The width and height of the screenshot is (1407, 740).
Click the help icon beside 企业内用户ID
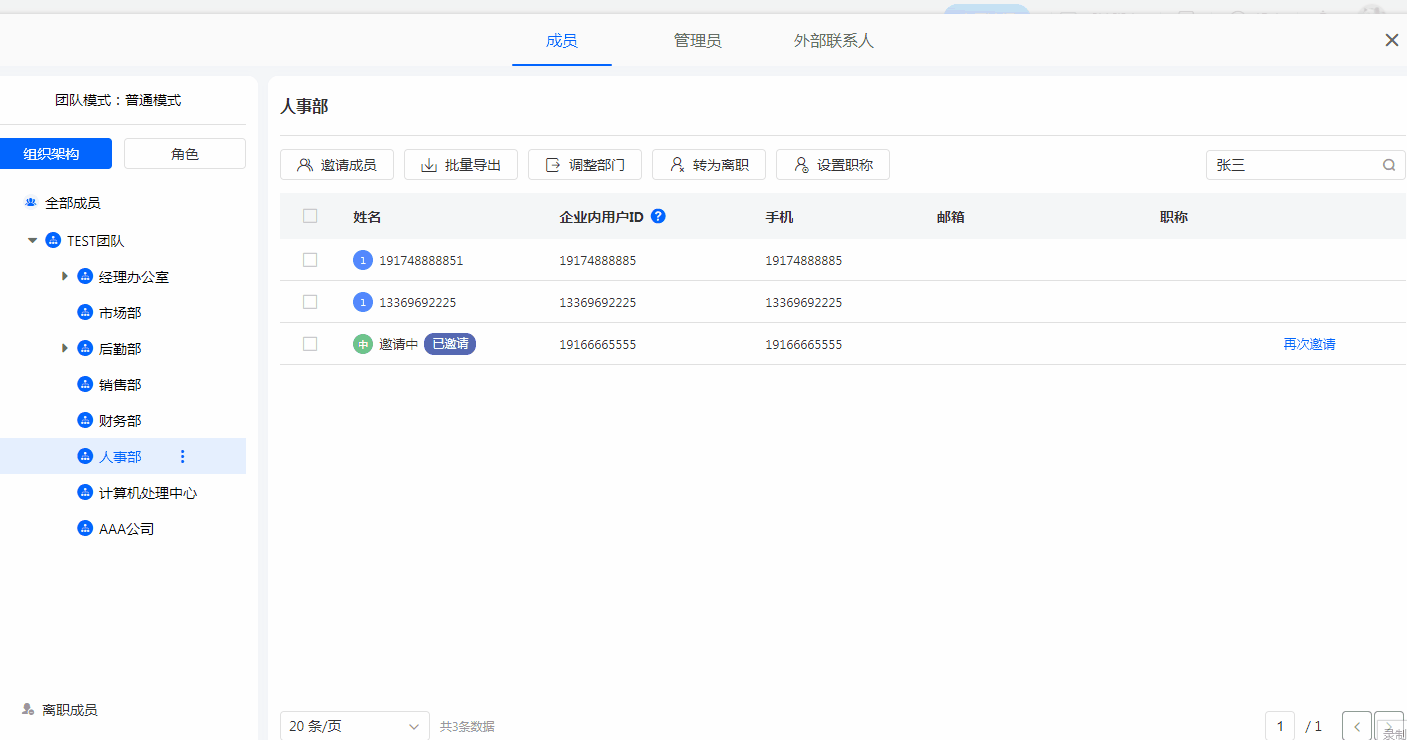(658, 216)
